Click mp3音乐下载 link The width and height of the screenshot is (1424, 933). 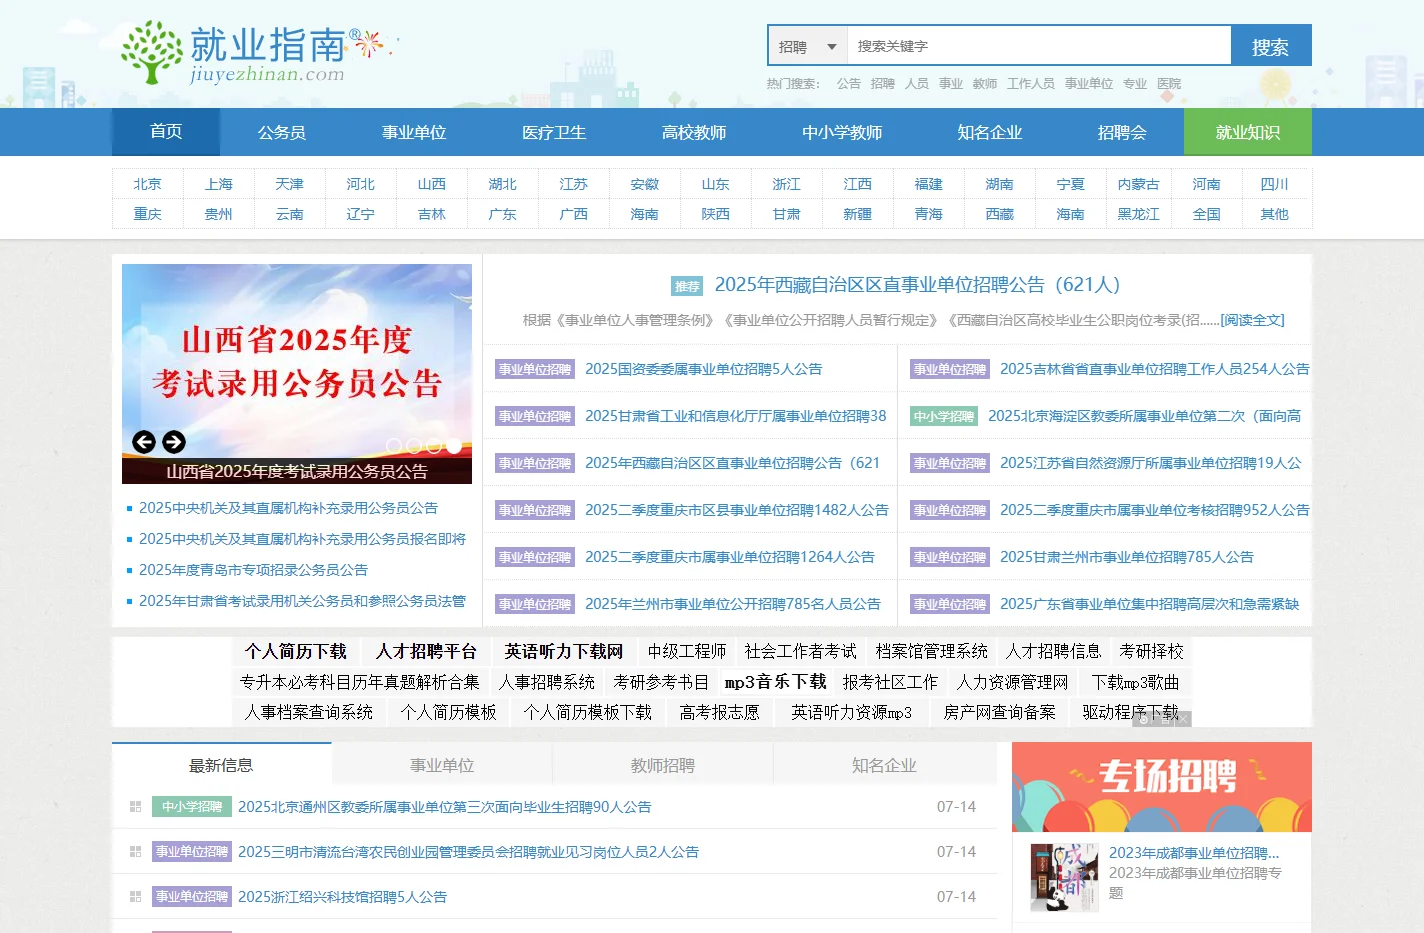776,682
